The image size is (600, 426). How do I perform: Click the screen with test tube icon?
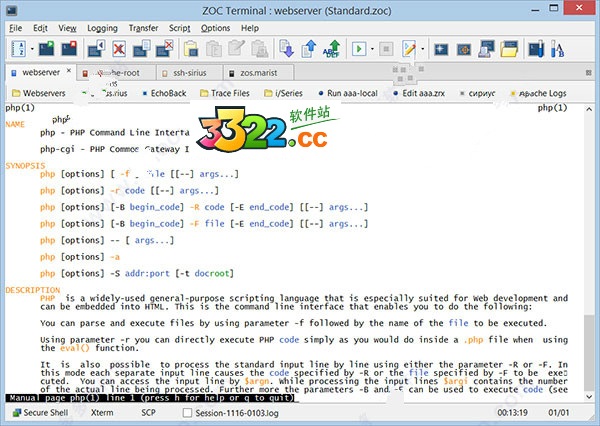536,49
